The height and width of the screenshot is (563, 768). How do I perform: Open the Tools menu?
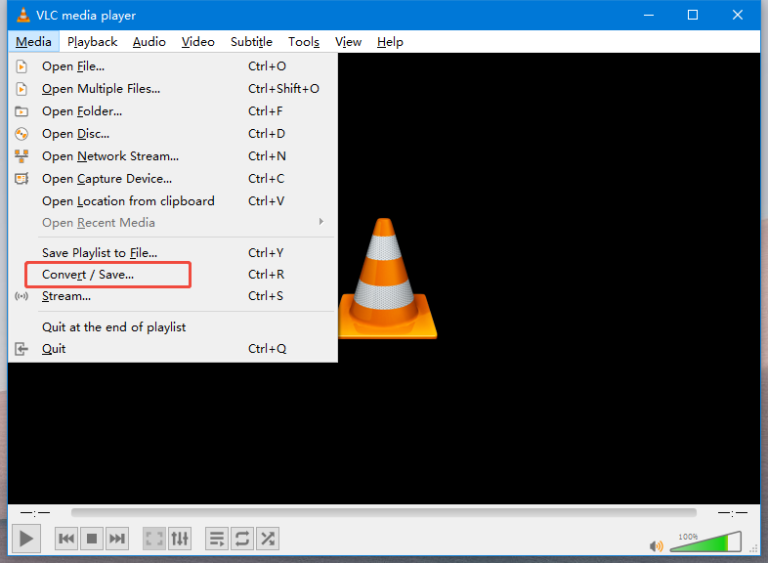click(304, 42)
